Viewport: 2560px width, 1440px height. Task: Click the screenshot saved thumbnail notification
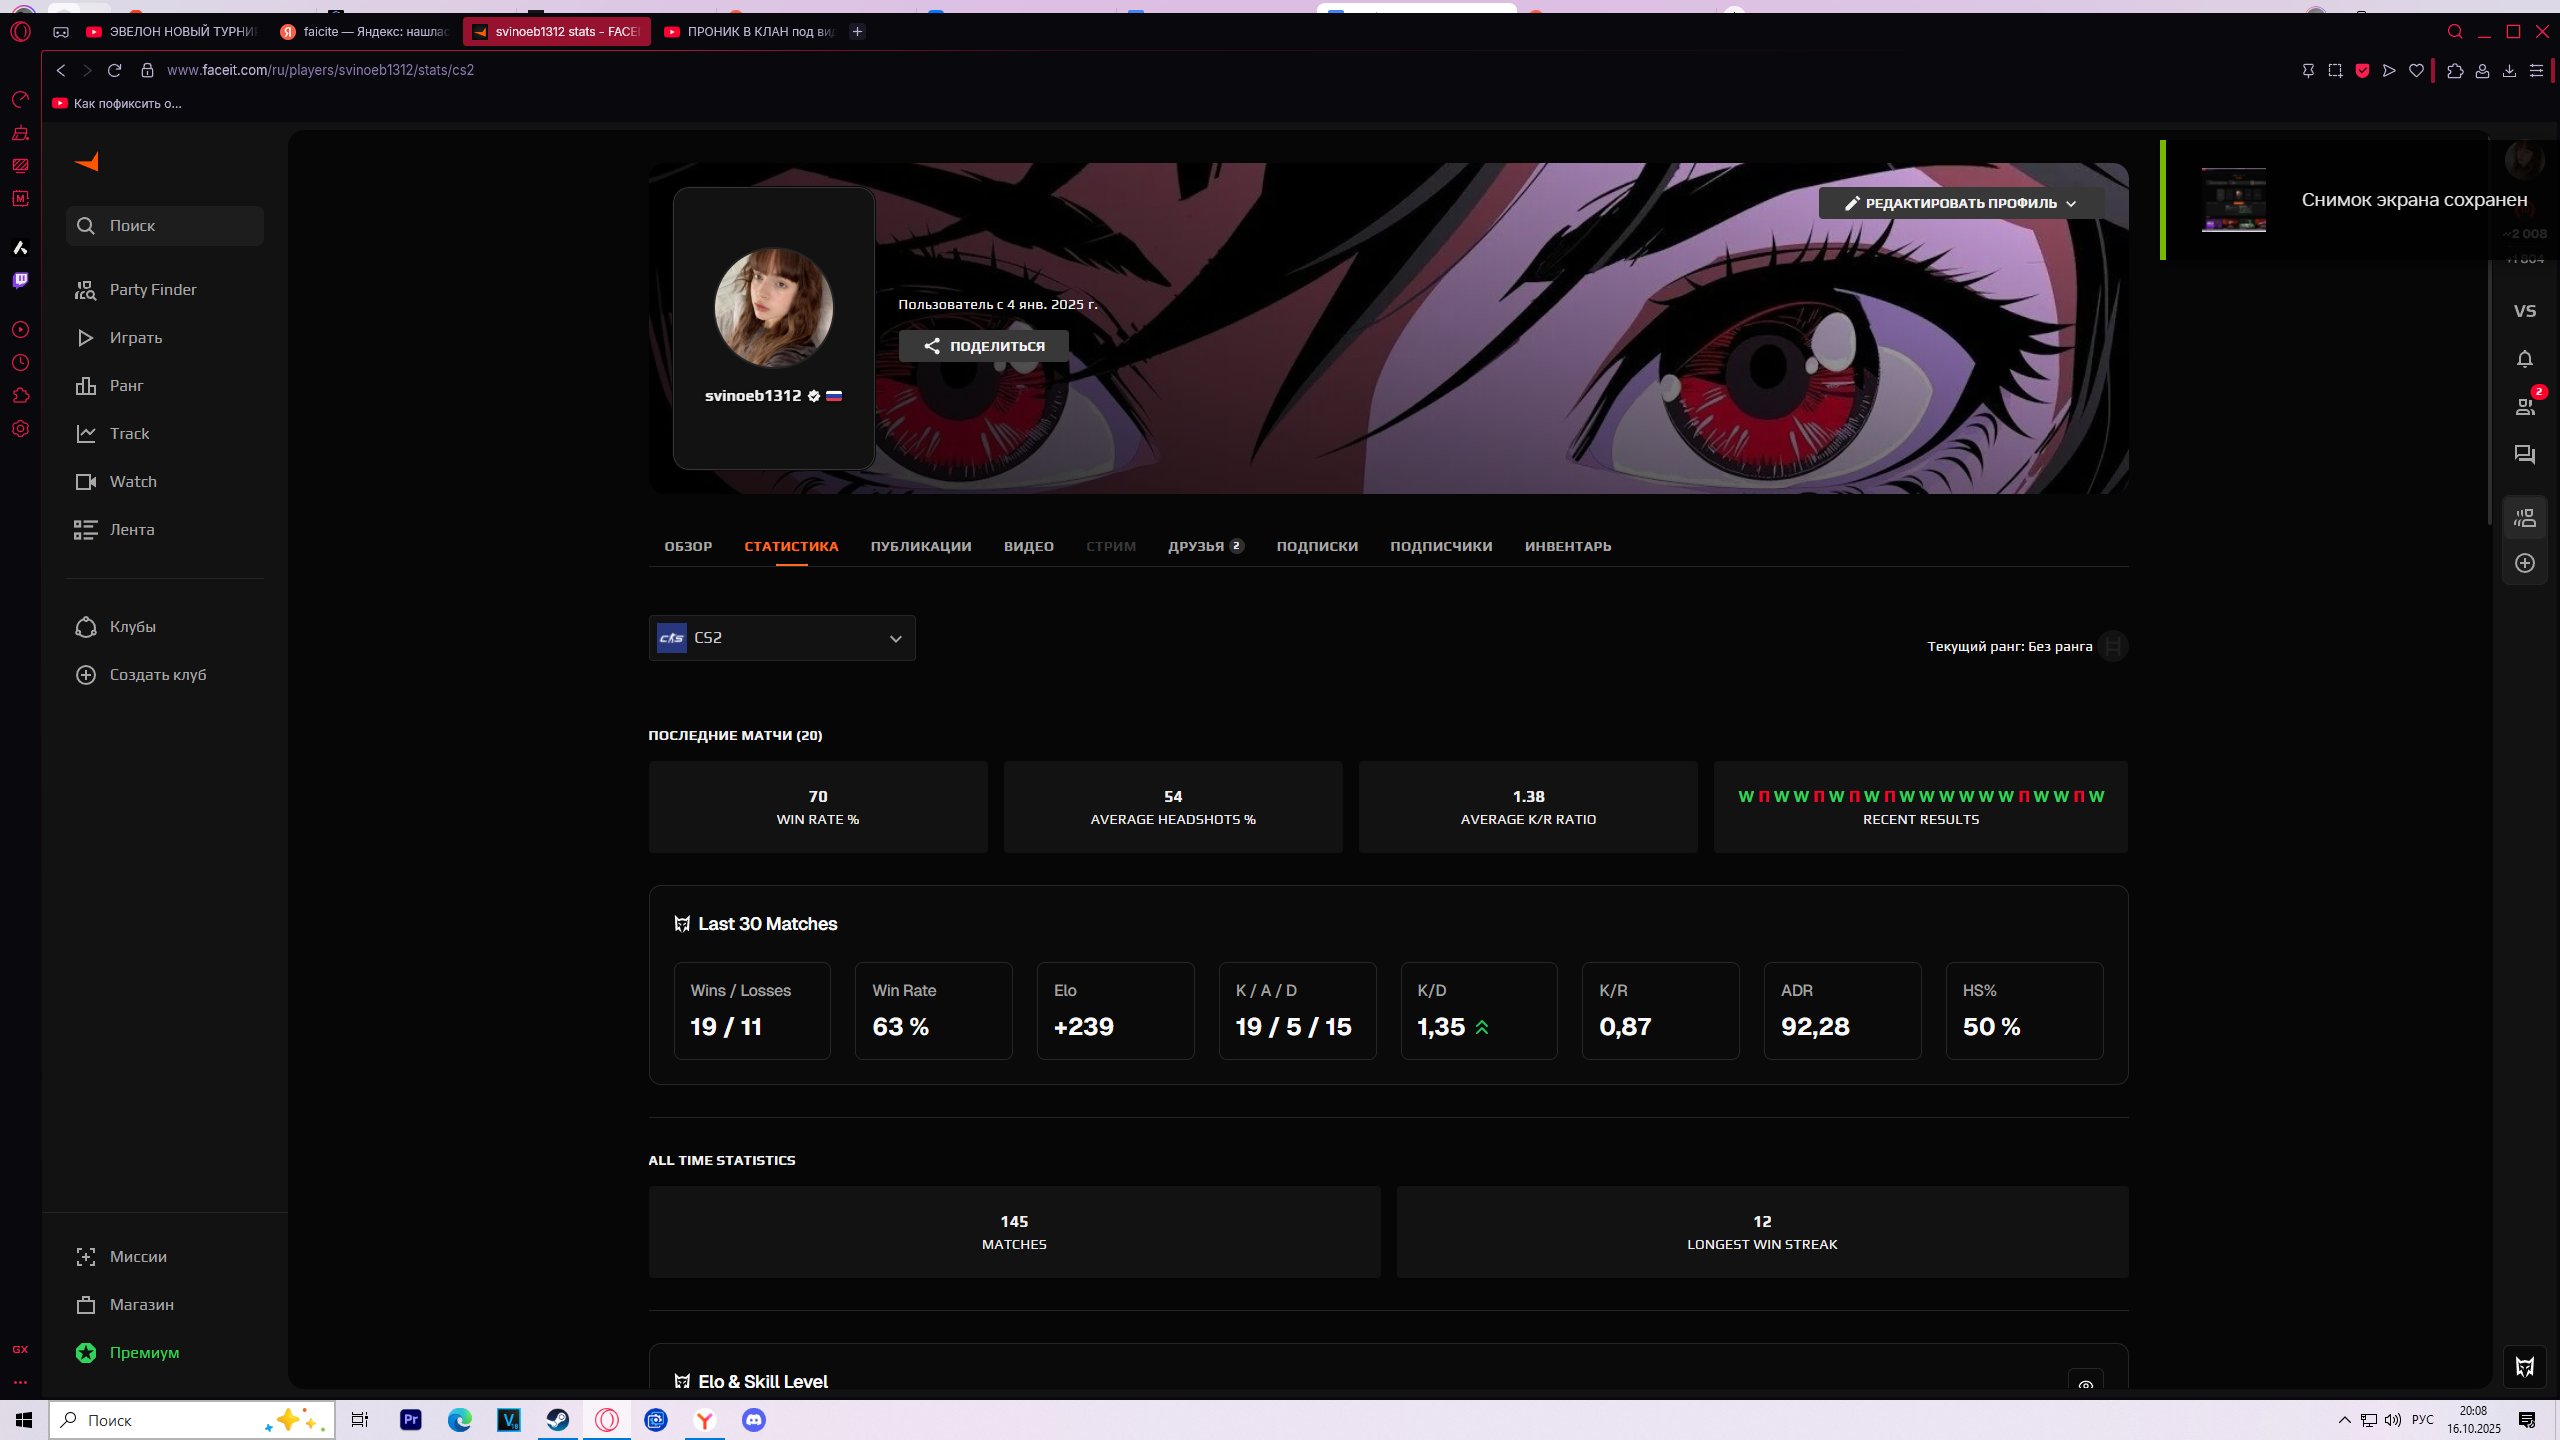tap(2233, 200)
